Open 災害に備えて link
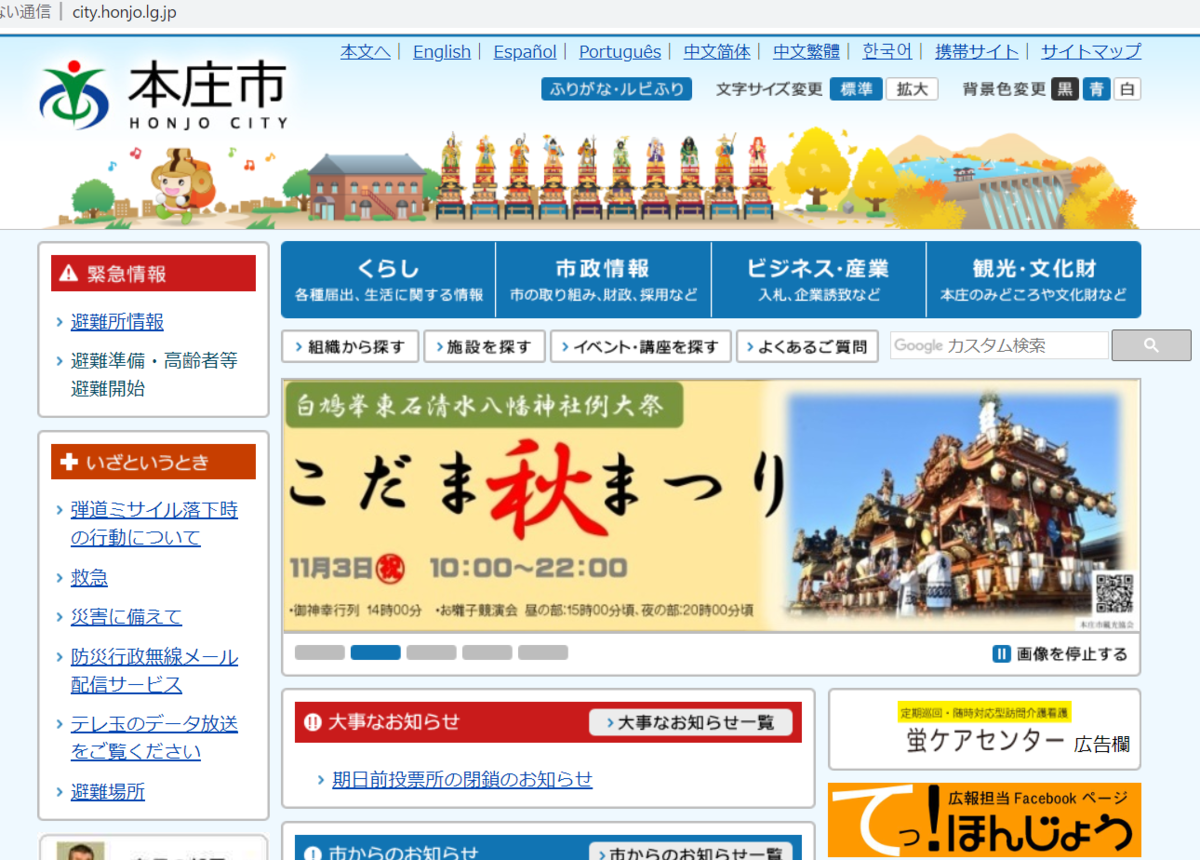 point(126,617)
